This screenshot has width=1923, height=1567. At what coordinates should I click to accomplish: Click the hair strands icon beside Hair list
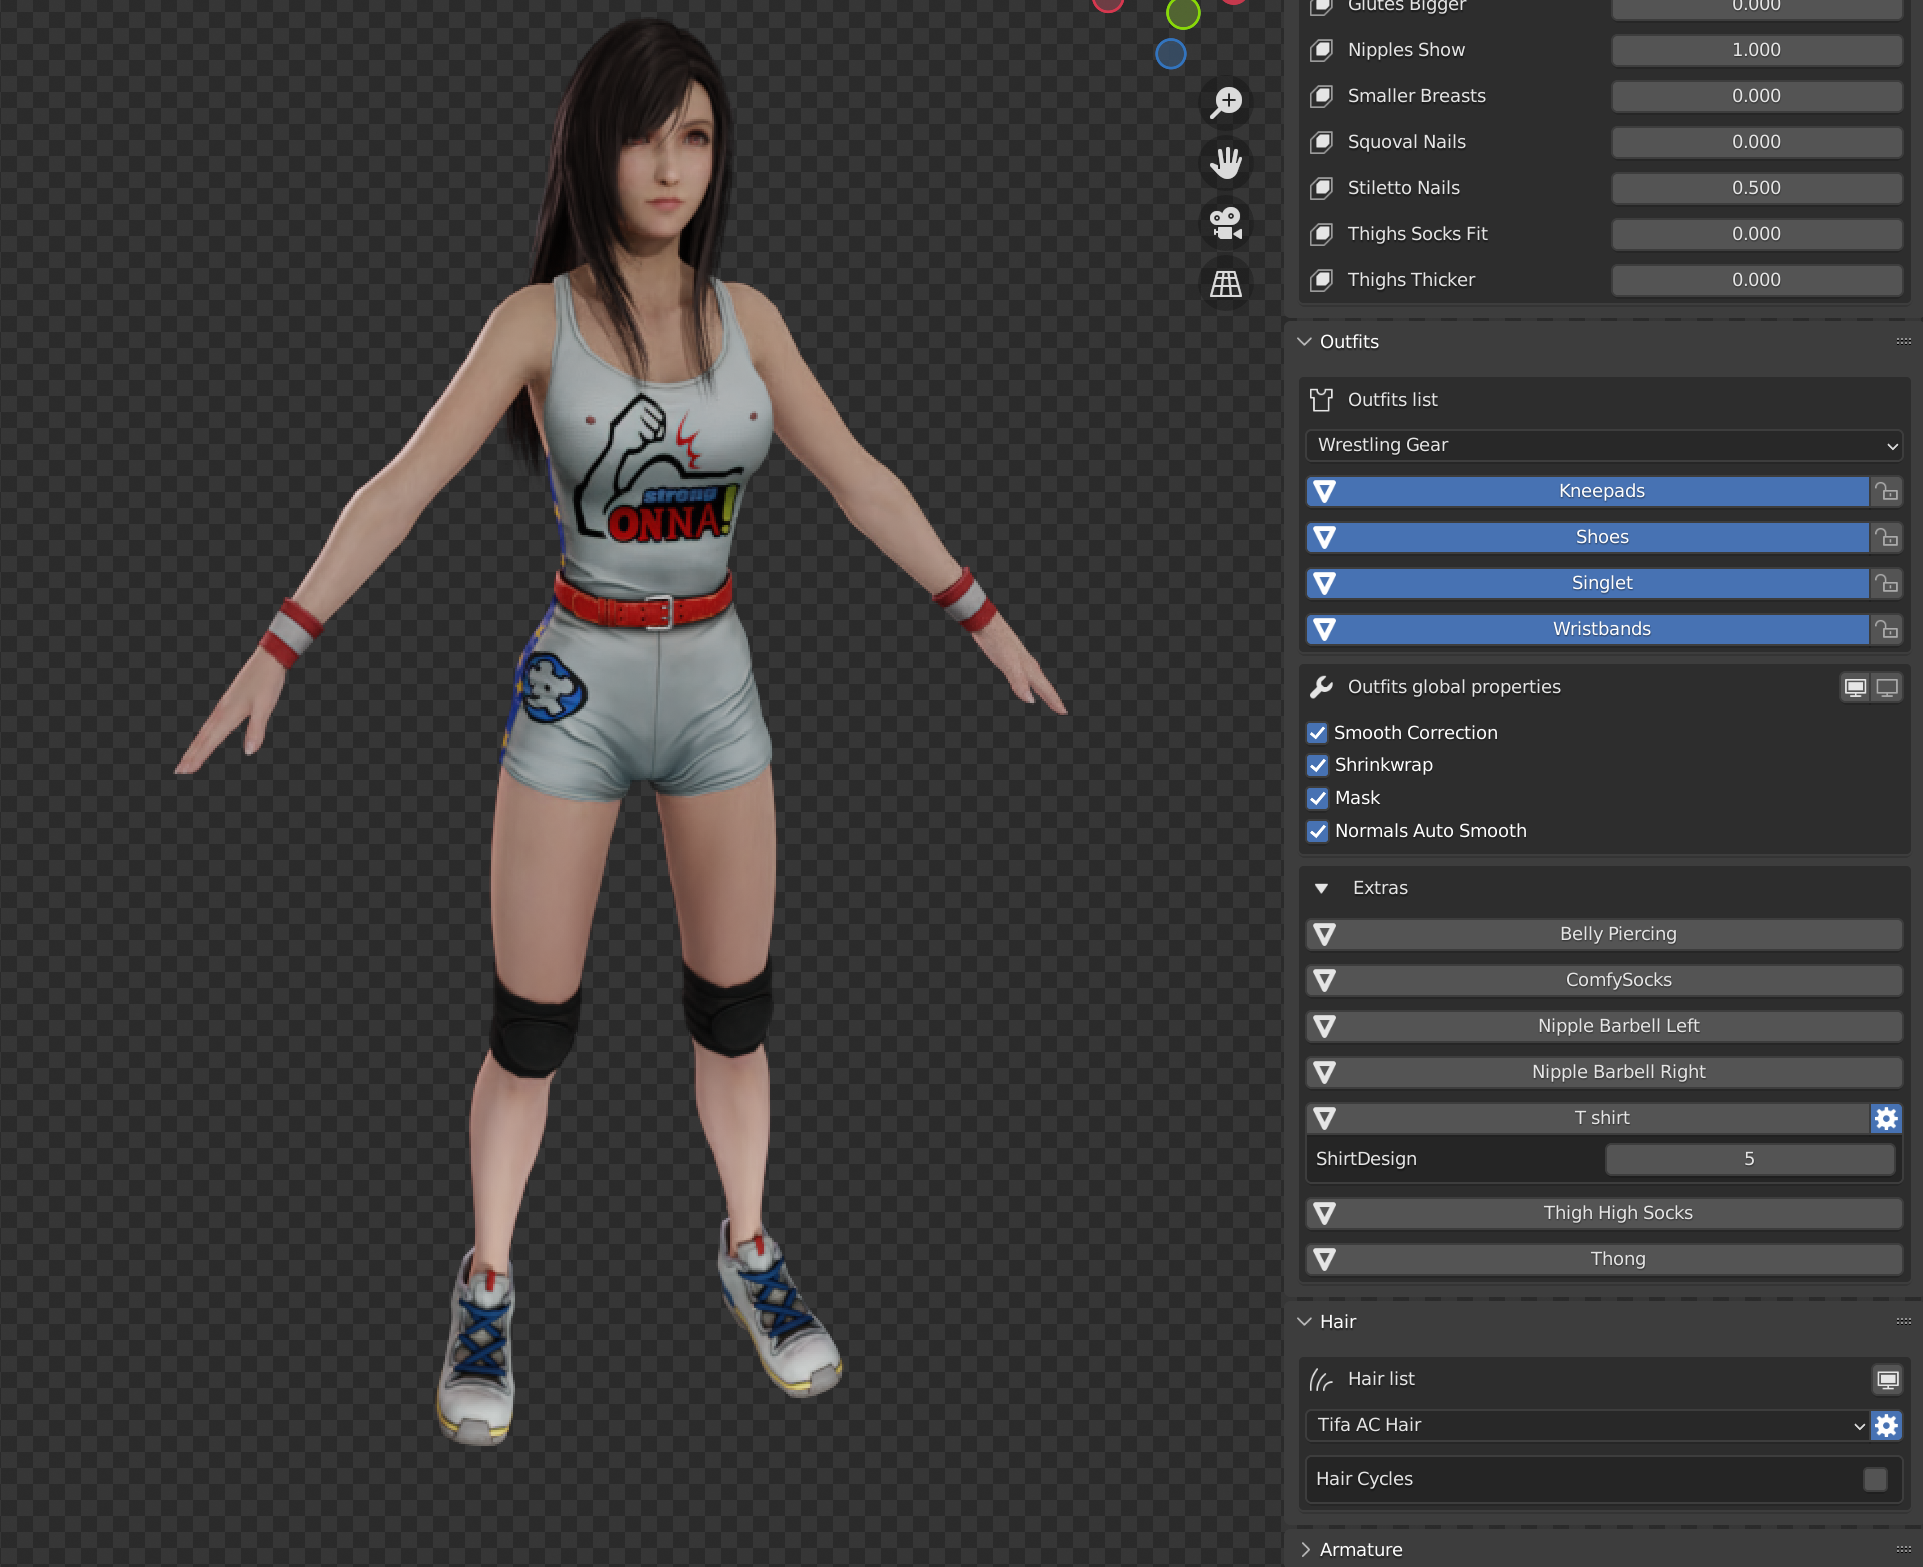coord(1322,1380)
